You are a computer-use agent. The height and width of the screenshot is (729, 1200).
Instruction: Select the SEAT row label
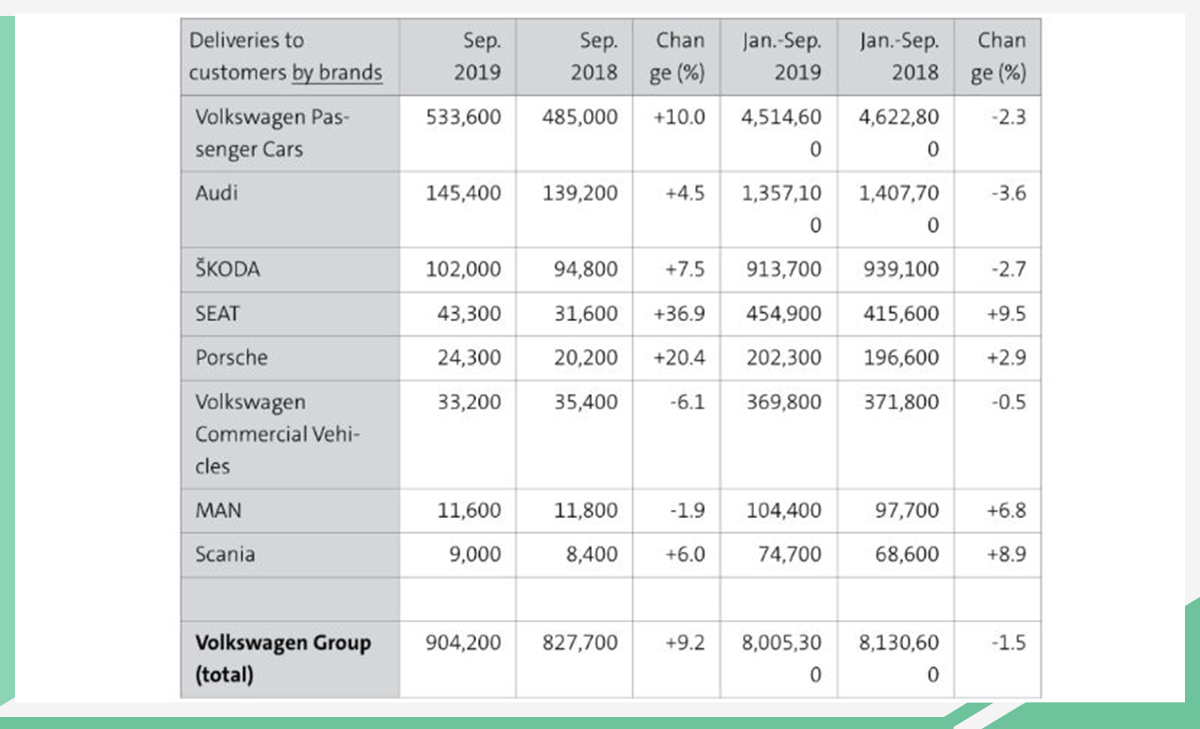217,313
